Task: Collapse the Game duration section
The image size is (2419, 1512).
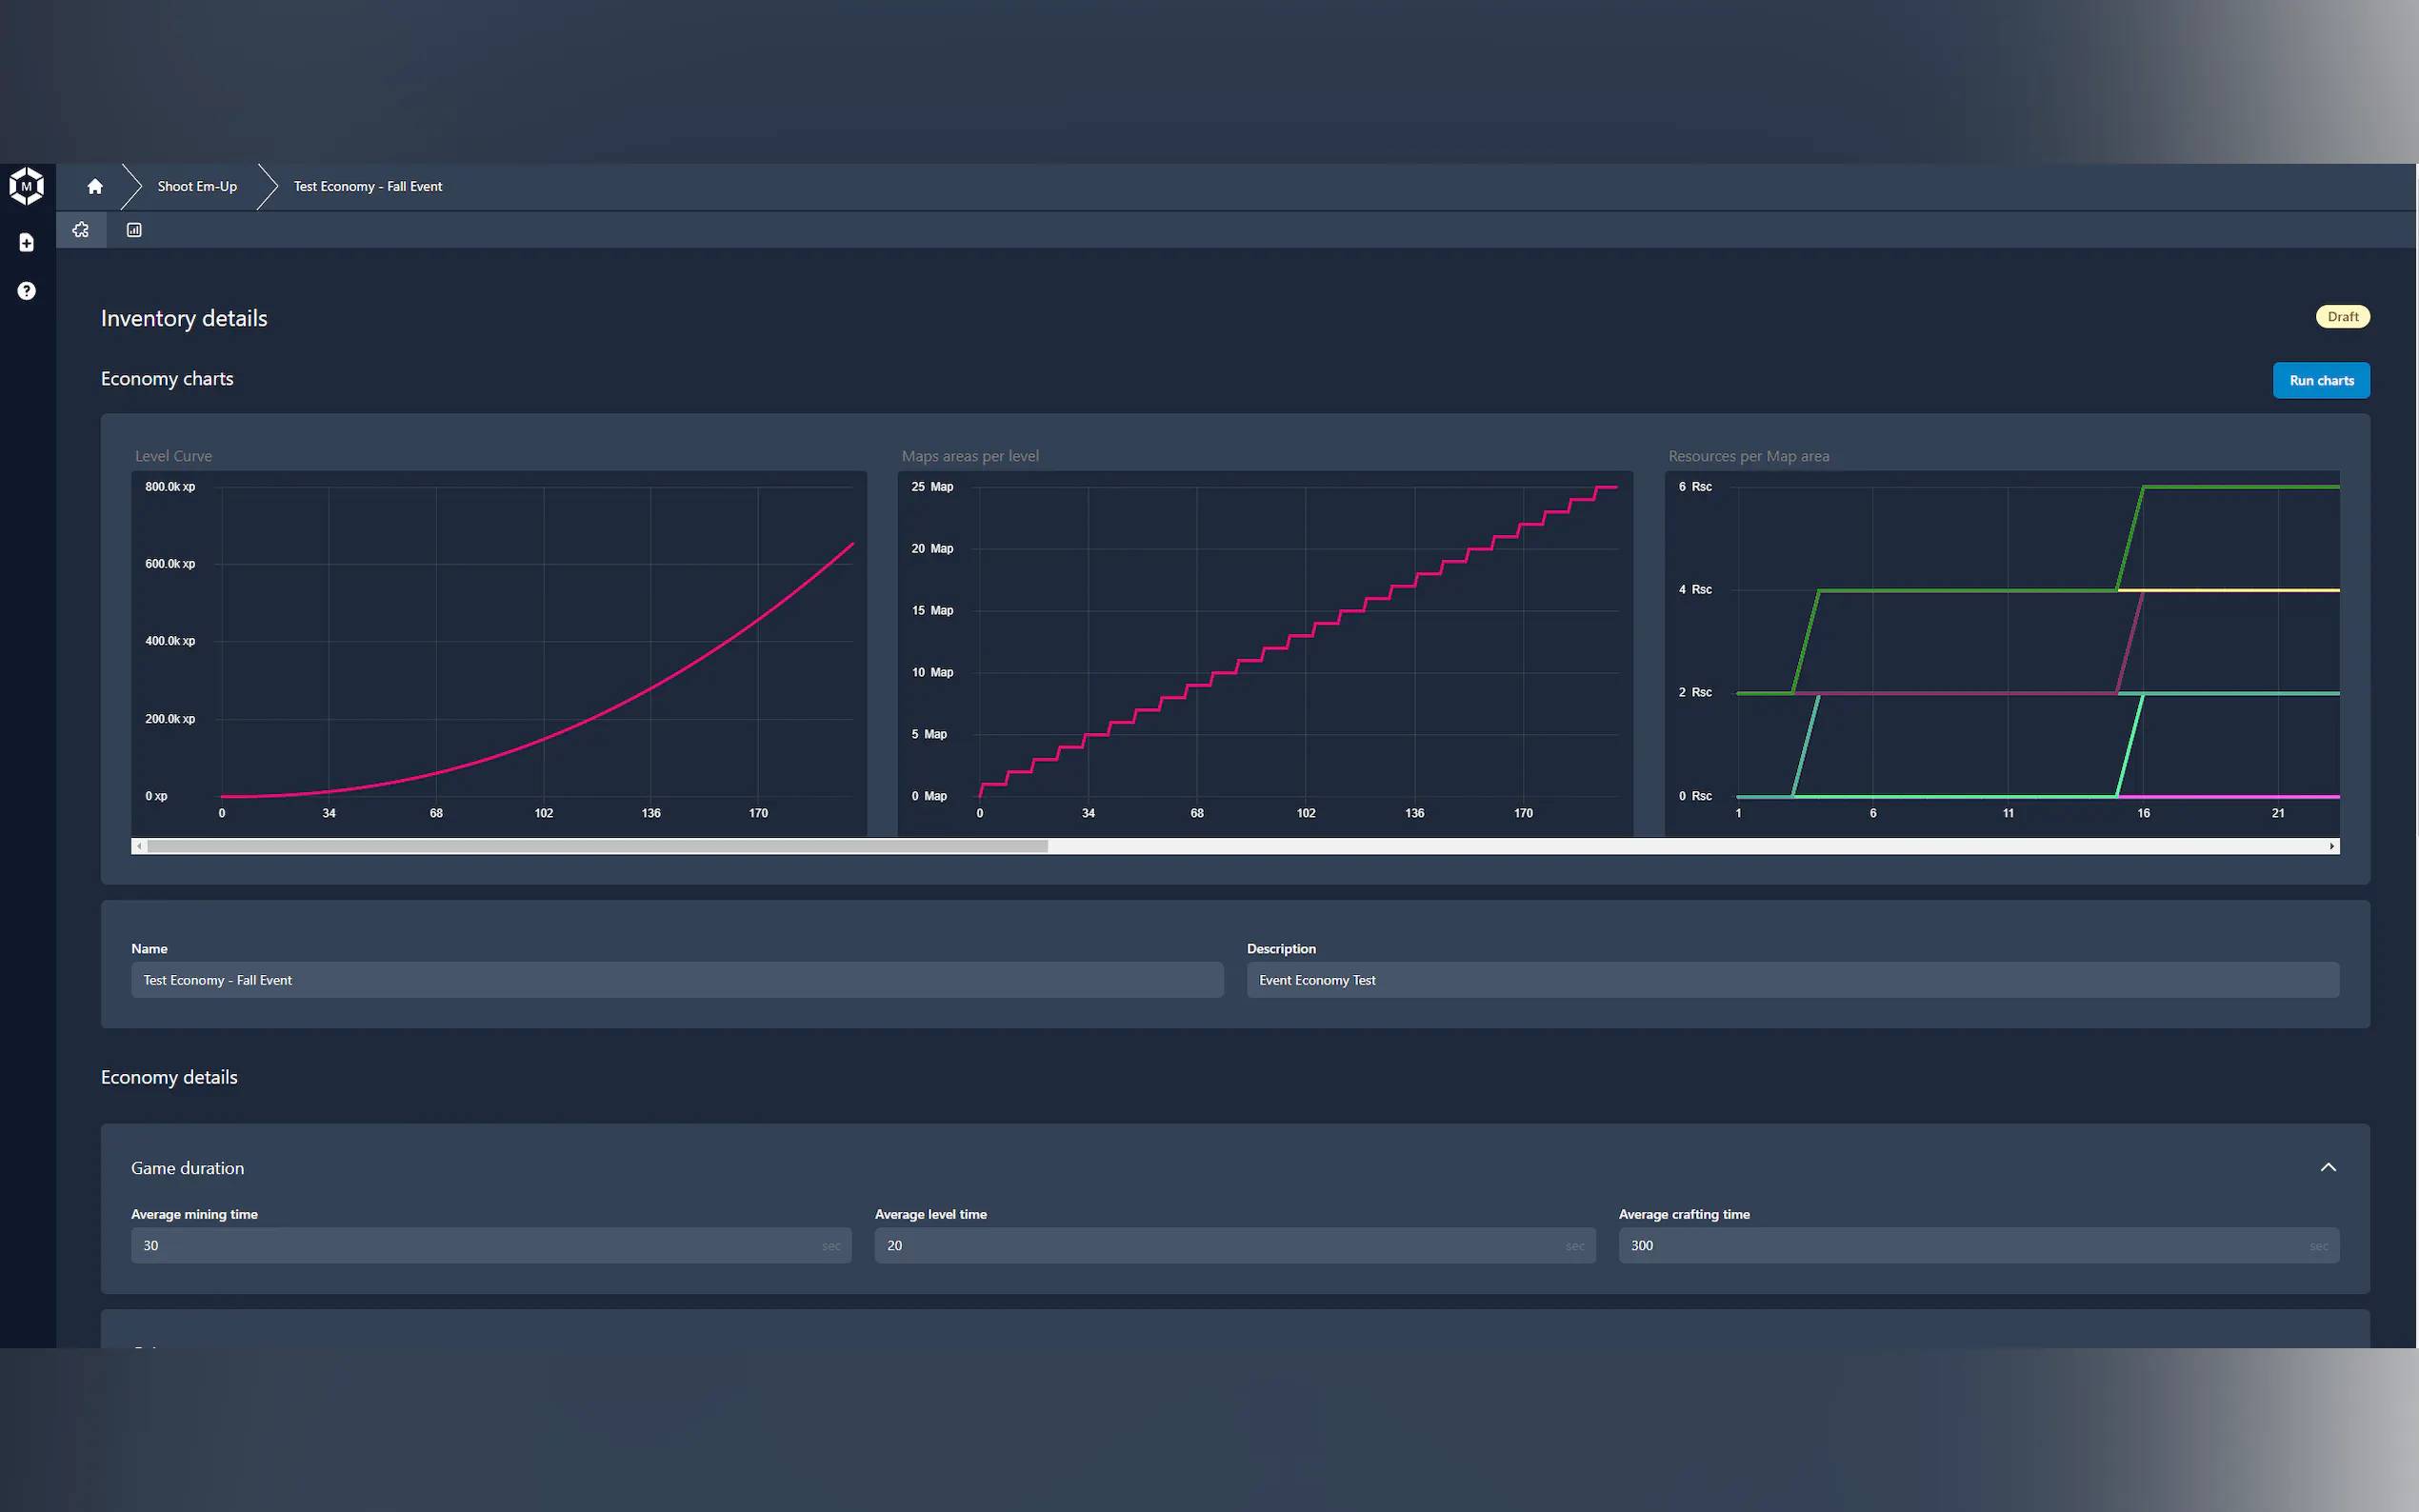Action: point(2327,1167)
